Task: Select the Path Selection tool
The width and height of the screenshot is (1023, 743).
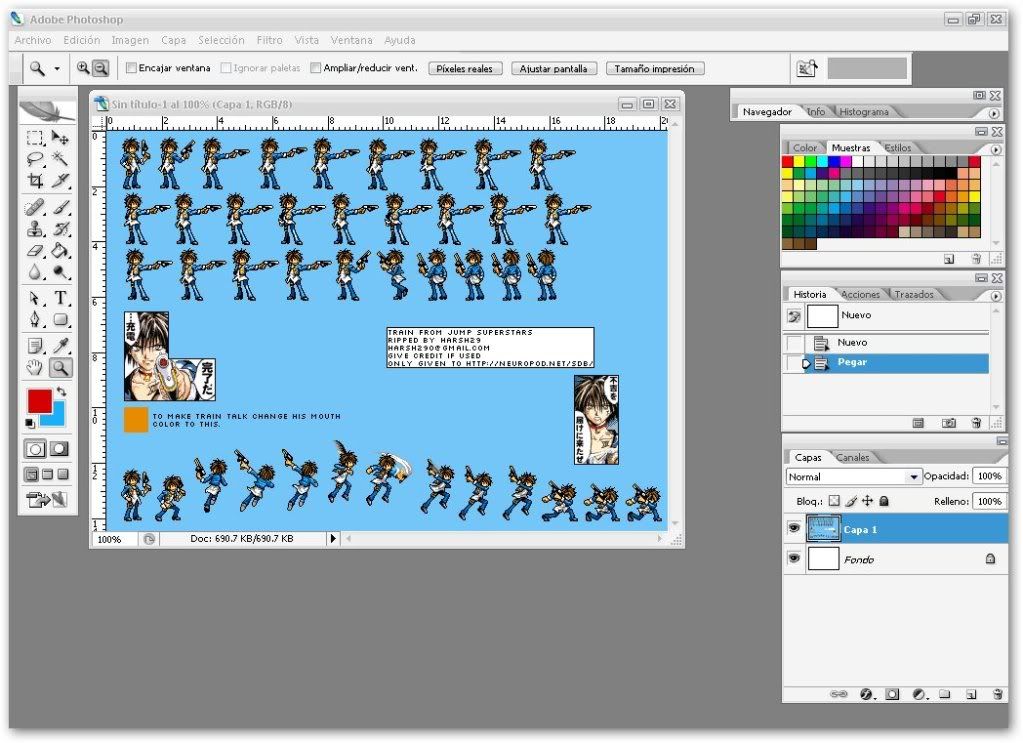Action: pos(35,298)
